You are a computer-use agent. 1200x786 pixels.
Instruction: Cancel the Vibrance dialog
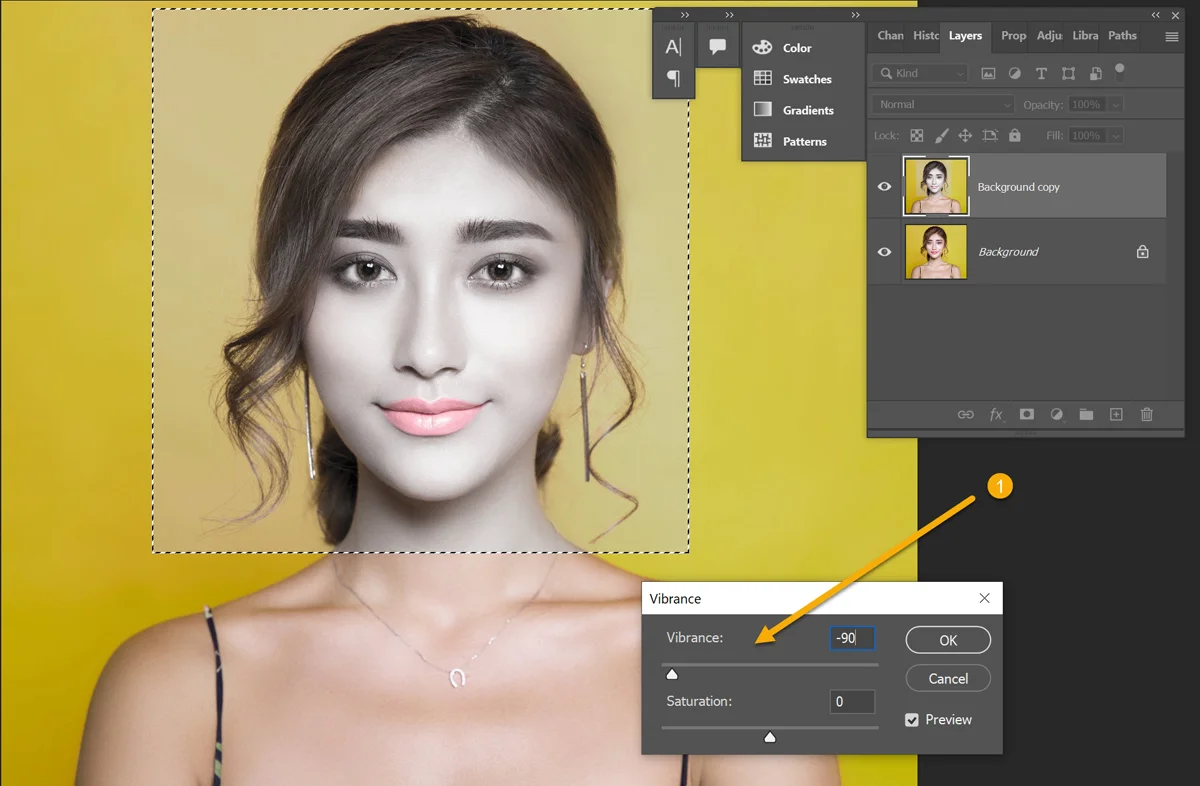click(x=948, y=678)
